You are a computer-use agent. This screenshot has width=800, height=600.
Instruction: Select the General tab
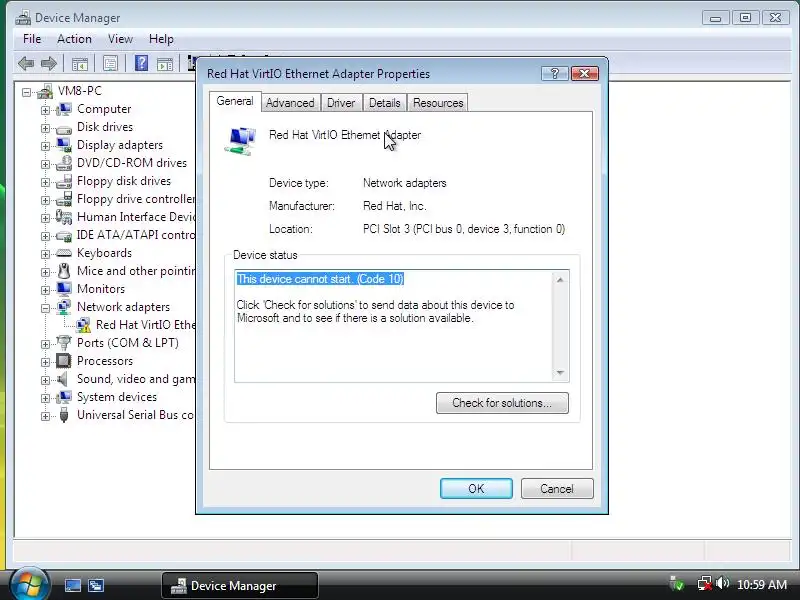235,101
